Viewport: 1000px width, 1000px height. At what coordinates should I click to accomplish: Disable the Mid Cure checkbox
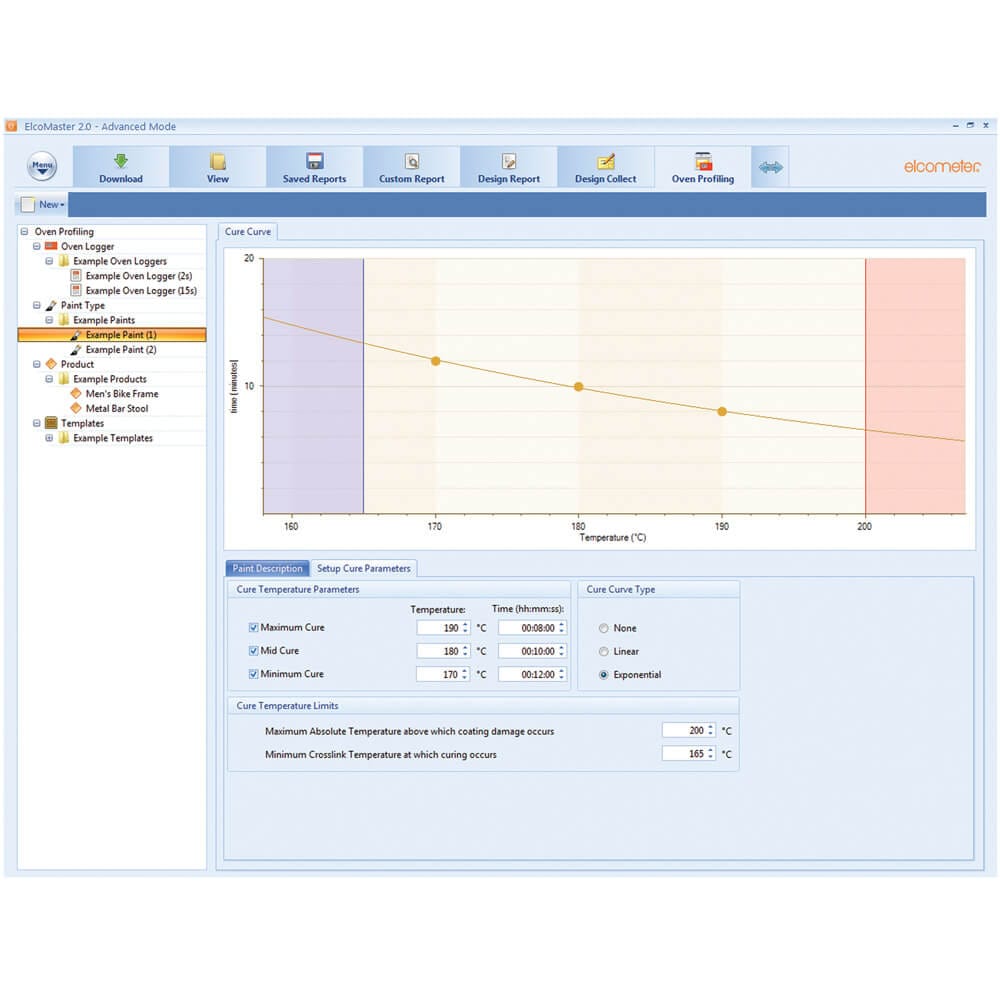tap(256, 651)
